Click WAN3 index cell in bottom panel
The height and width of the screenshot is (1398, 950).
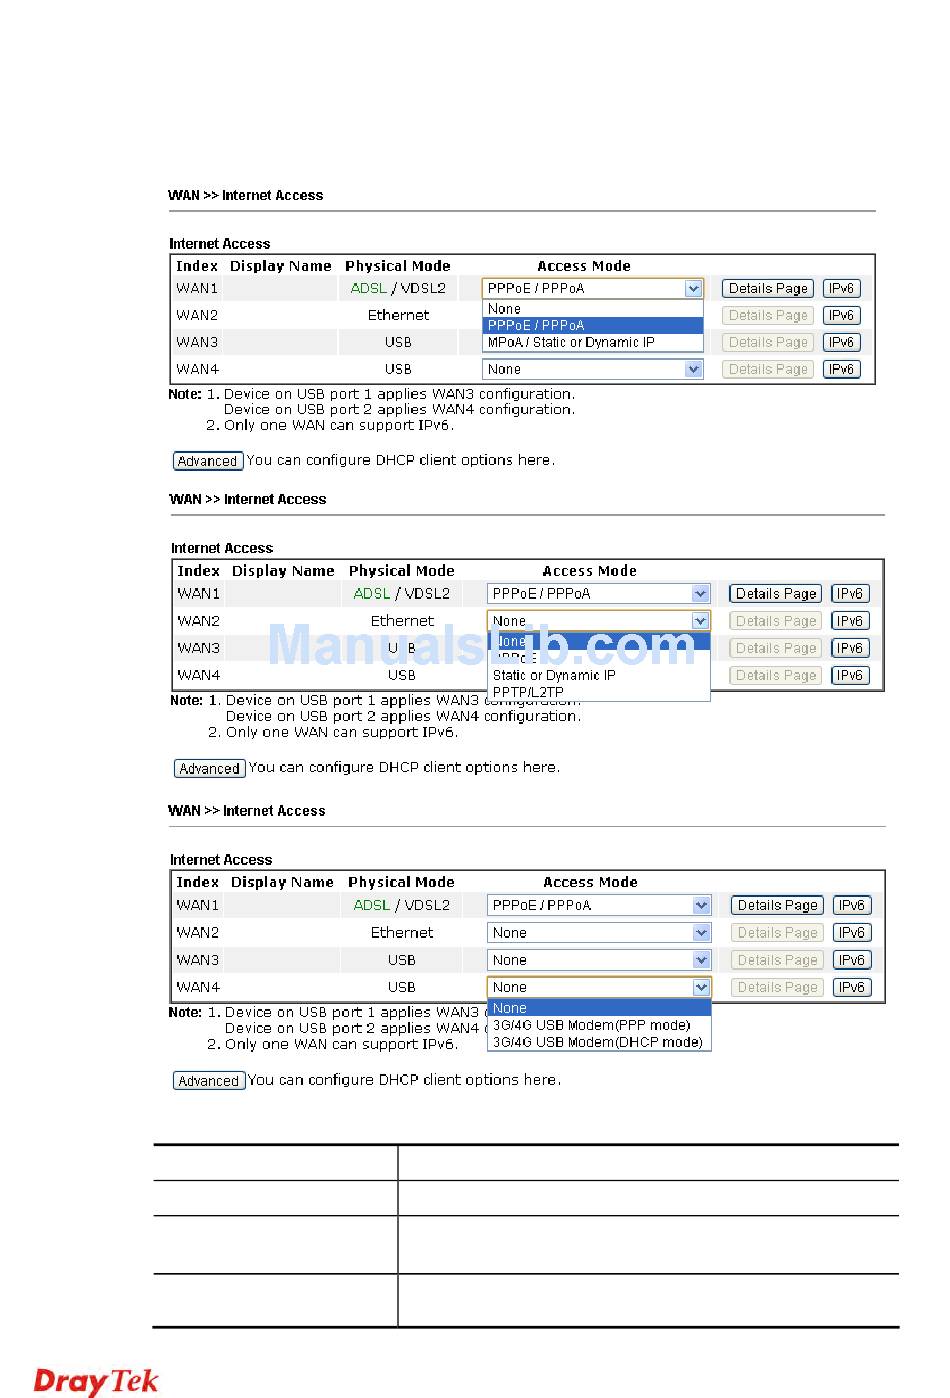tap(198, 960)
